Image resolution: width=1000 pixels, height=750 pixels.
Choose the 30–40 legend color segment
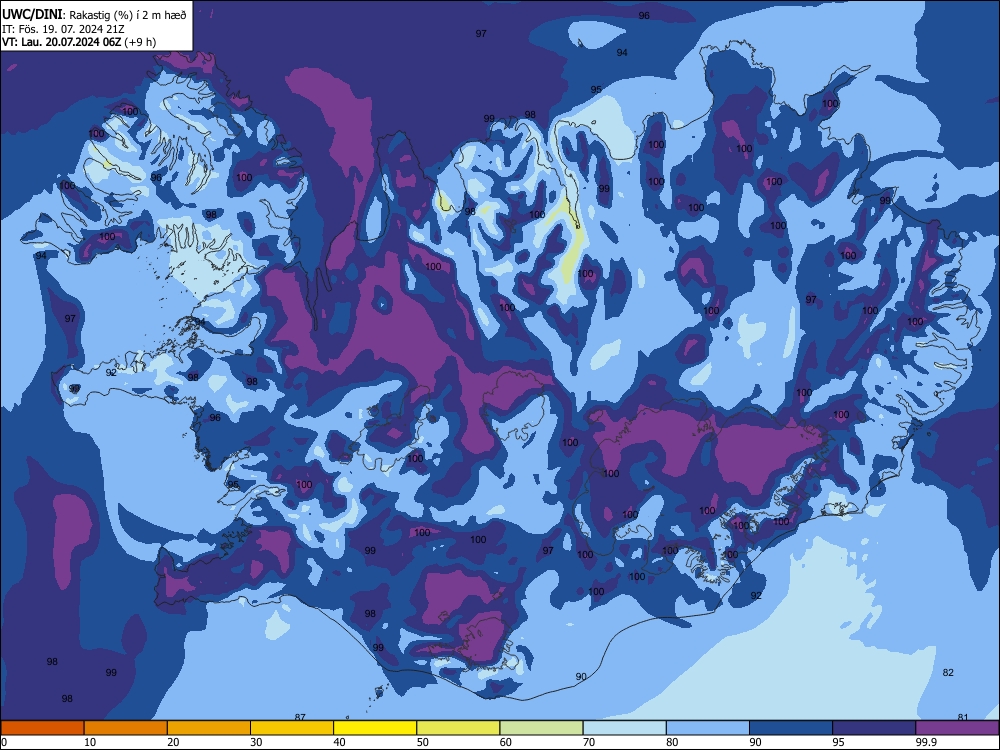coord(292,728)
